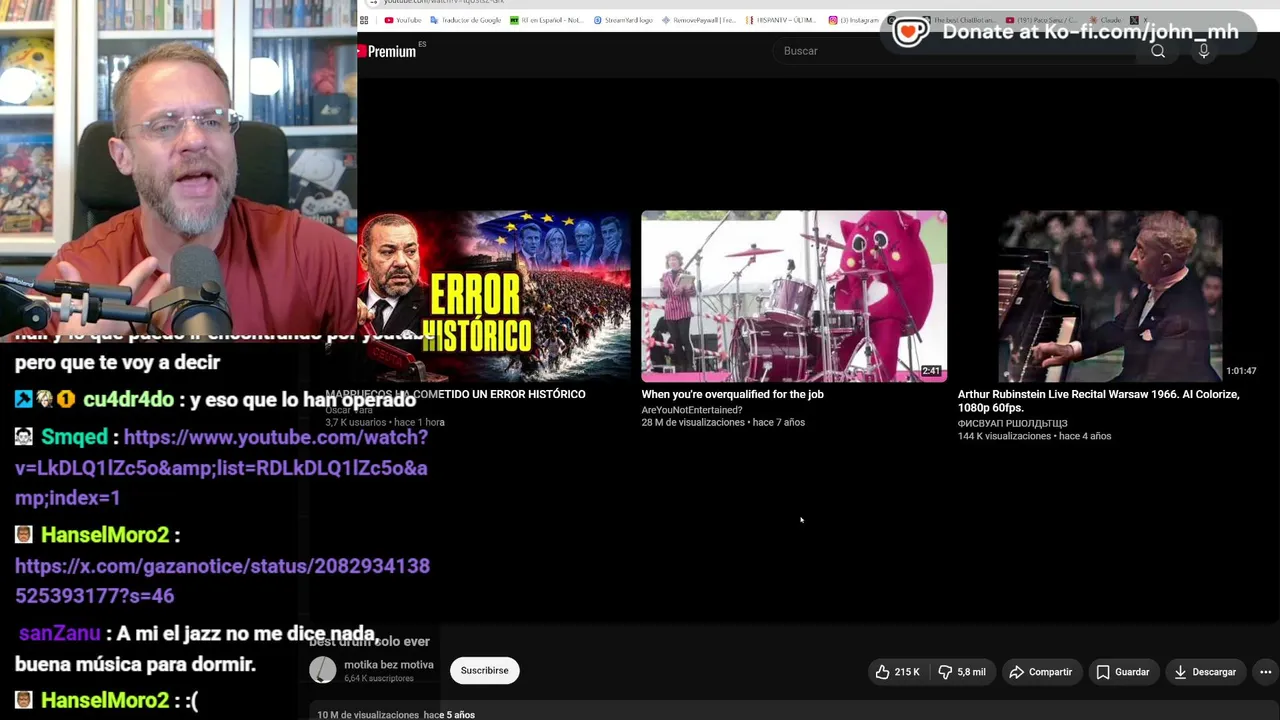Screen dimensions: 1280x720
Task: Click the '28 M de visualizaciones' text
Action: pyautogui.click(x=693, y=423)
